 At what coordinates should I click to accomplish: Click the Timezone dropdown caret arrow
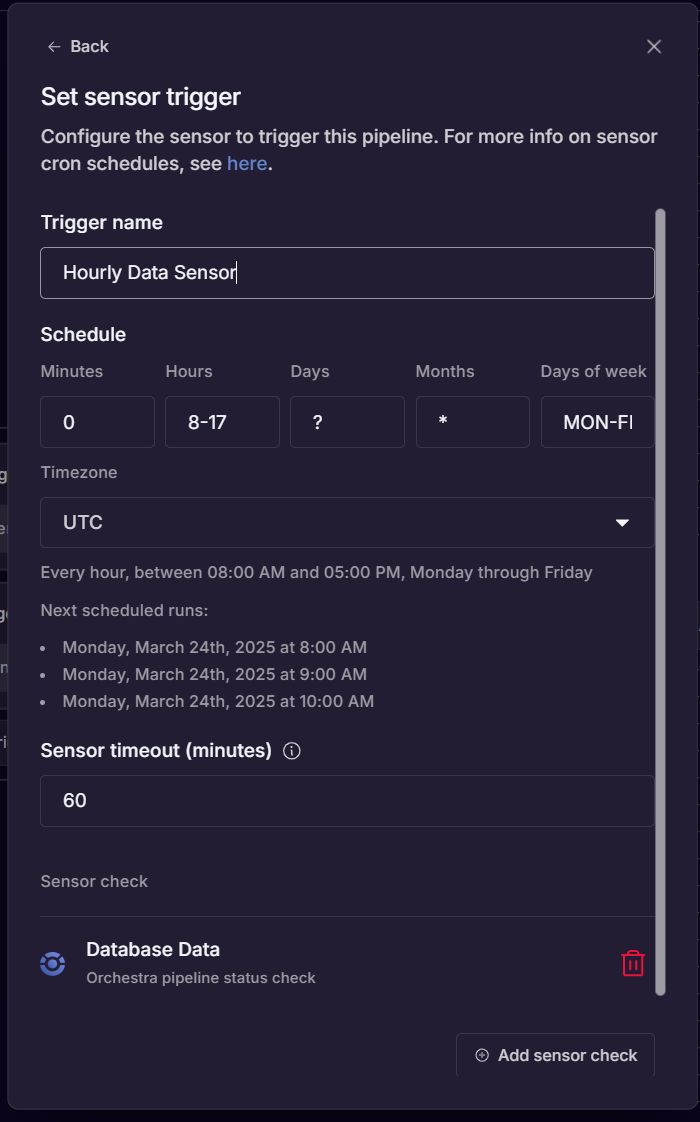(x=623, y=522)
